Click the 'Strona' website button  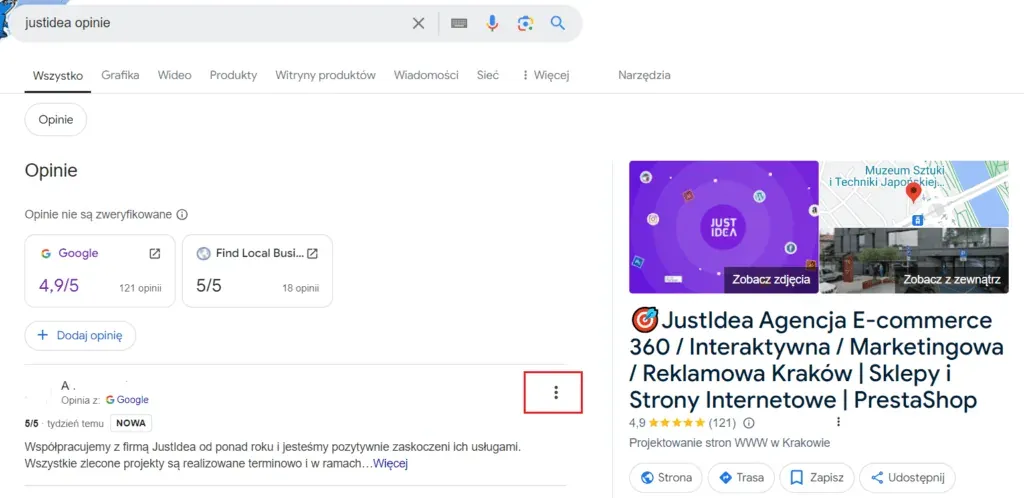click(x=666, y=478)
